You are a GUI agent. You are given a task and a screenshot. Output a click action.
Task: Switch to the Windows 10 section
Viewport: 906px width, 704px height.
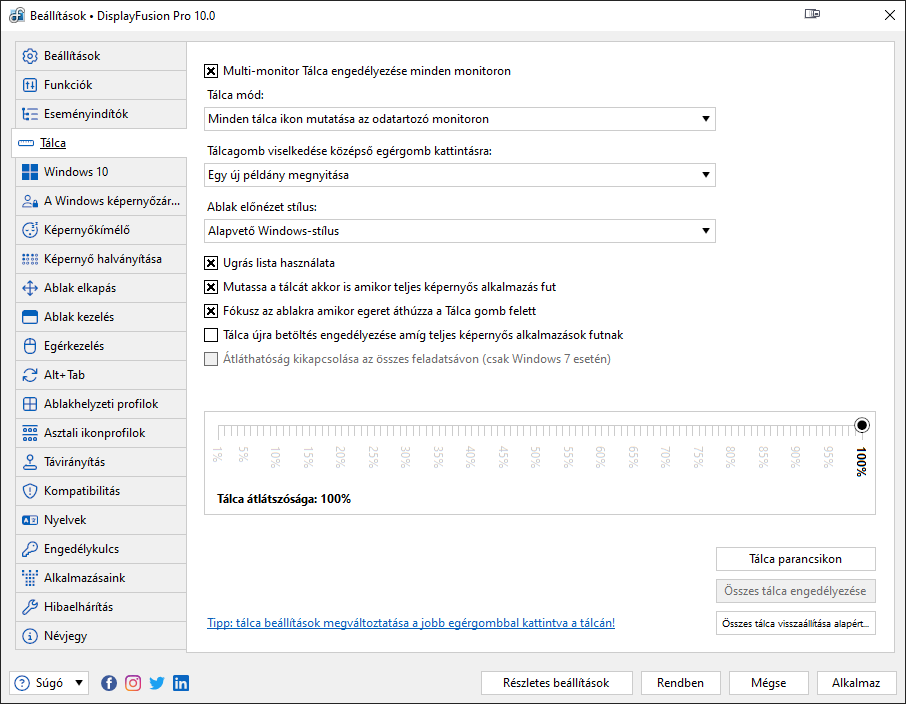[101, 172]
